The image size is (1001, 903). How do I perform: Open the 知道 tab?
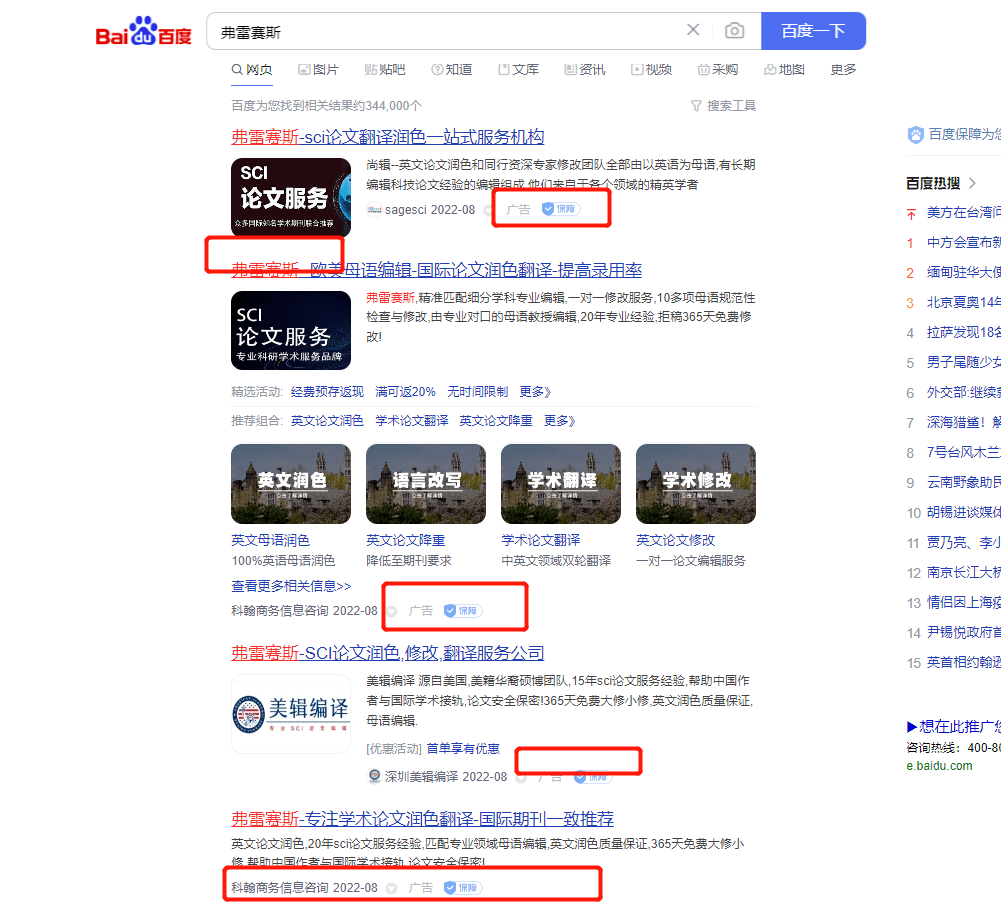[451, 70]
